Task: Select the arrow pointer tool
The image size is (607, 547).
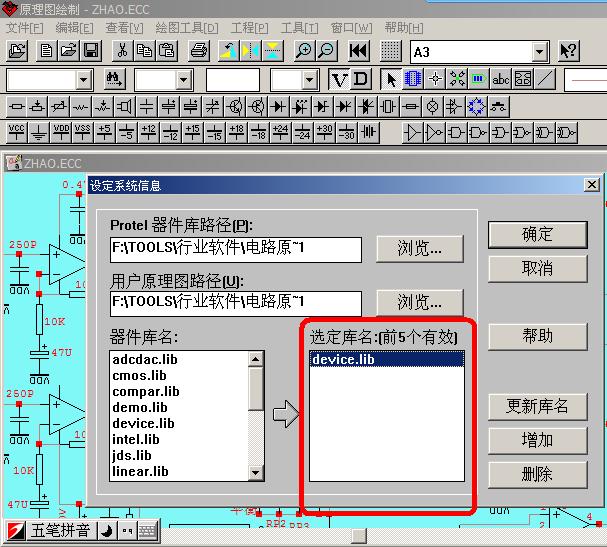Action: [x=391, y=79]
